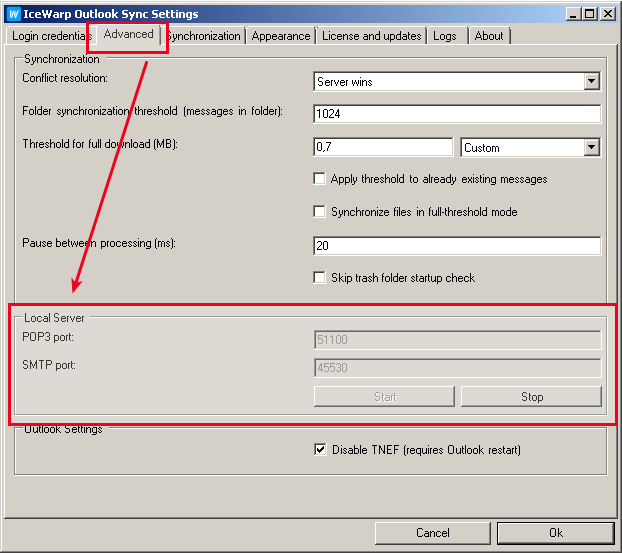Select the Advanced tab
Screen dimensions: 622x553
click(129, 34)
